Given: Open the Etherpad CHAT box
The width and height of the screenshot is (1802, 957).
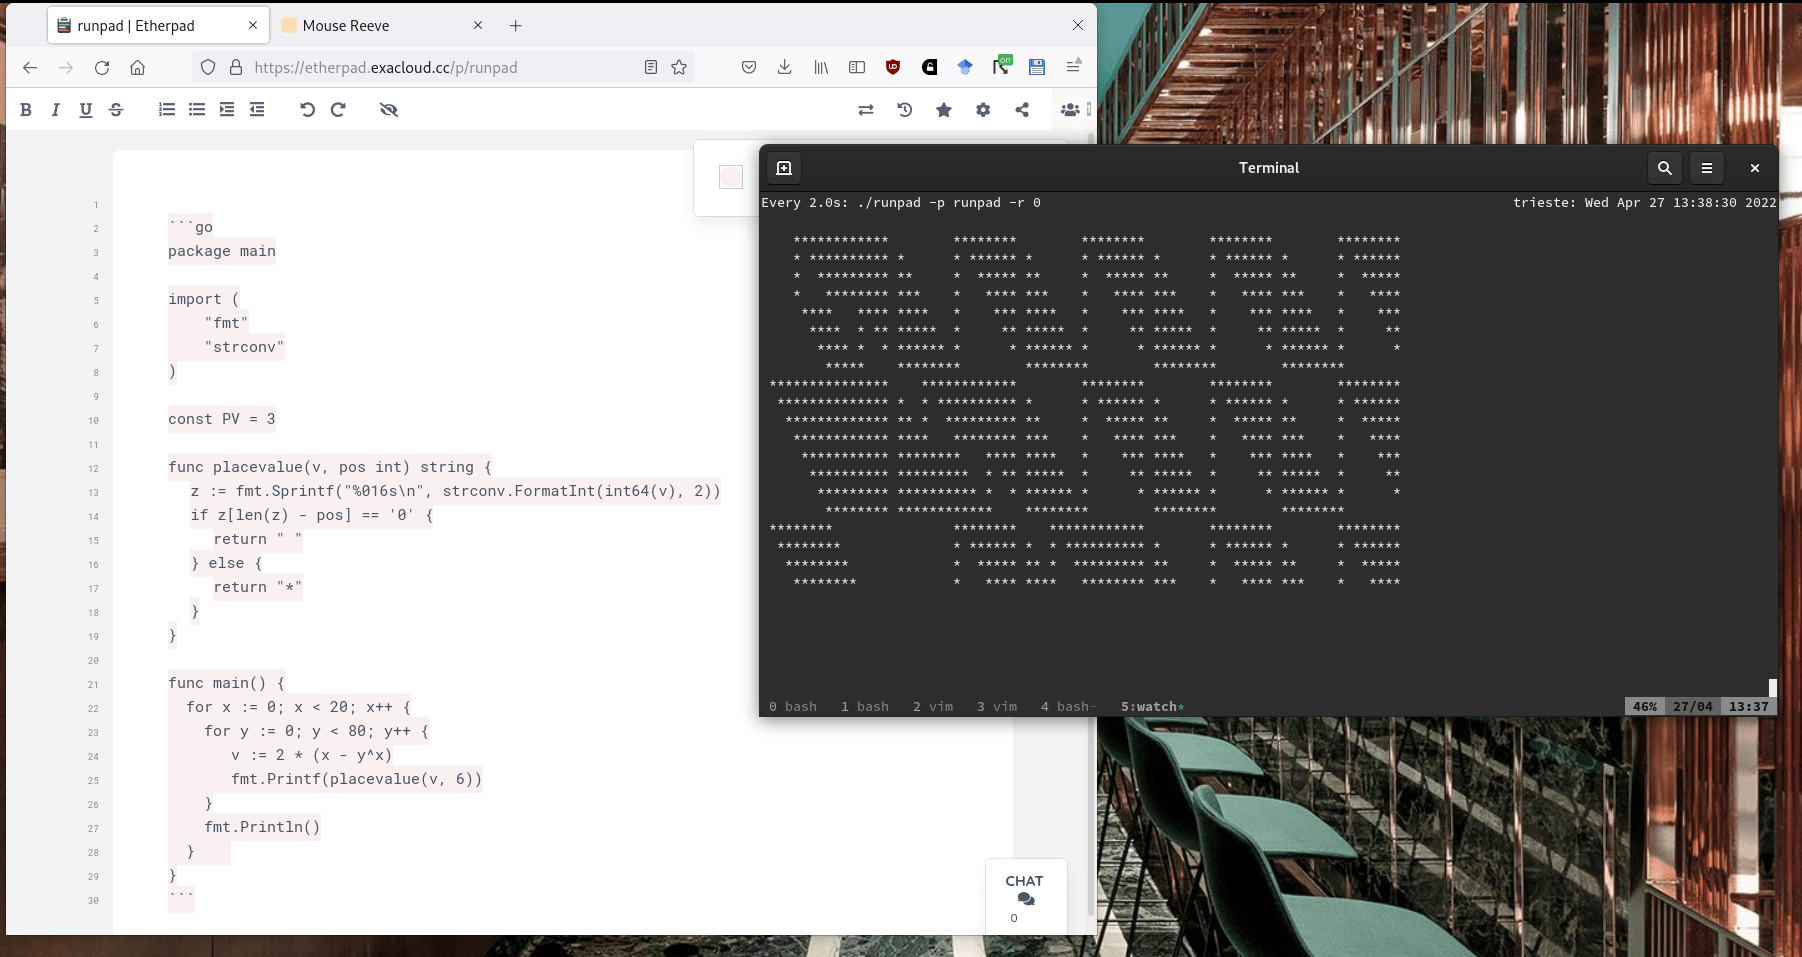Looking at the screenshot, I should click(x=1025, y=895).
